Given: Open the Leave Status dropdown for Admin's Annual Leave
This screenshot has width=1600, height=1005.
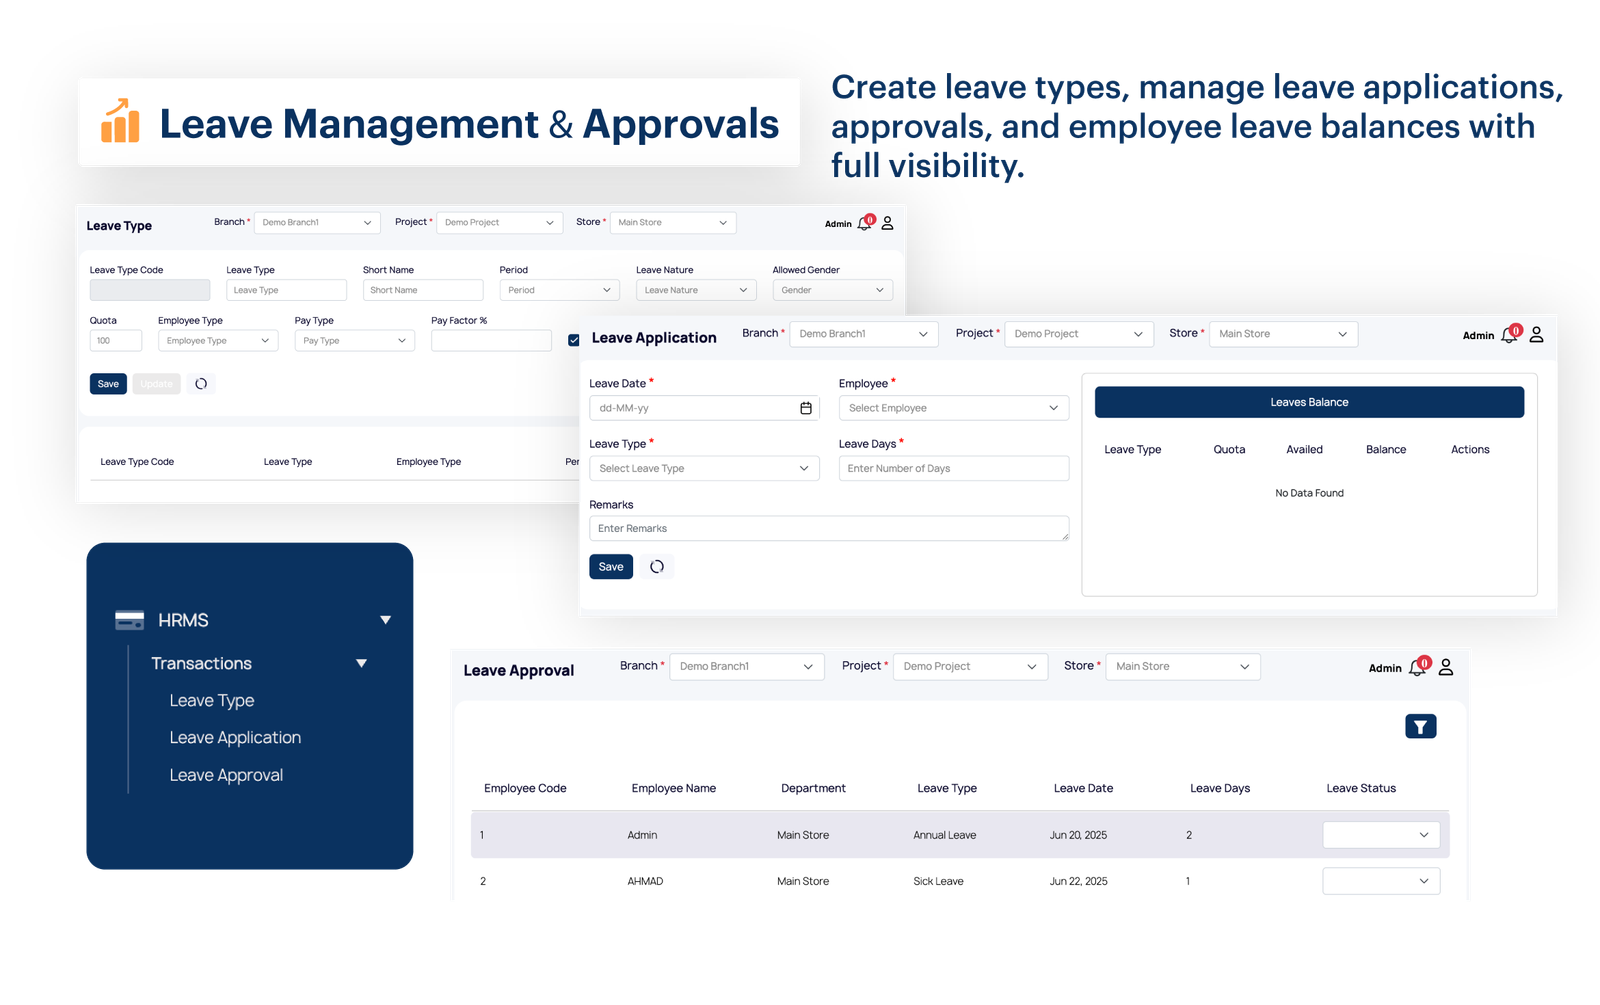Looking at the screenshot, I should (x=1380, y=834).
